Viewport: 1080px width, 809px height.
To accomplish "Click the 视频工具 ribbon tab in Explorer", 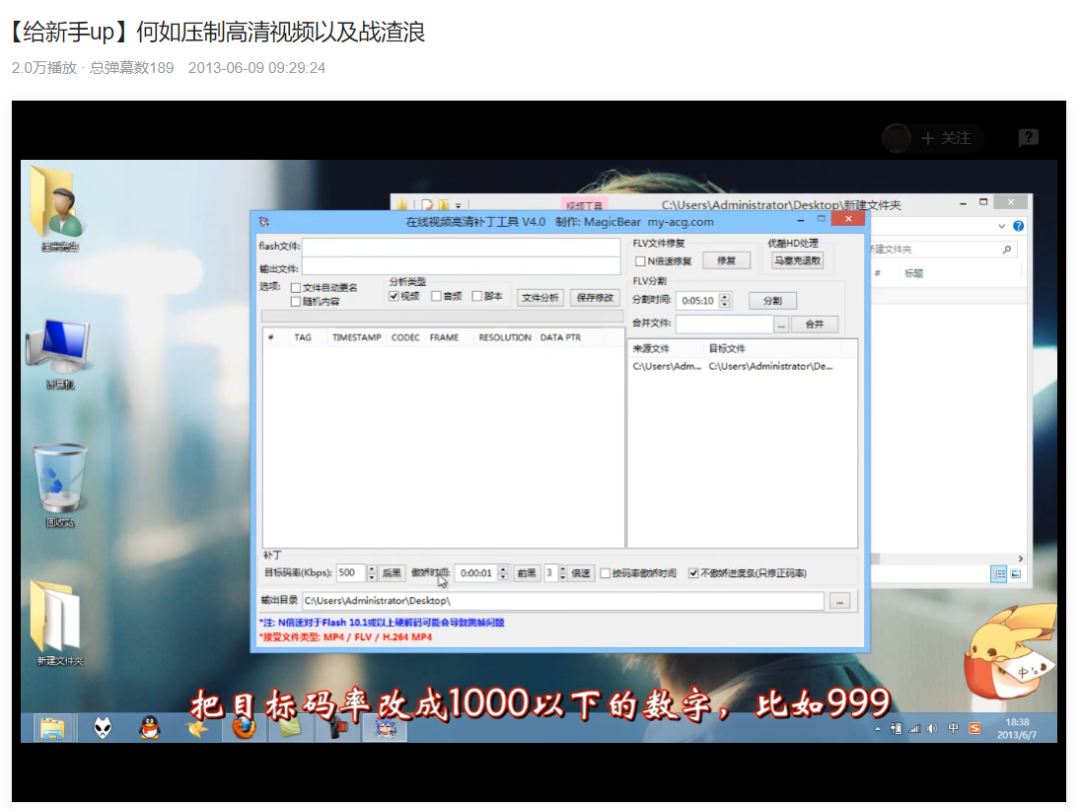I will point(584,204).
